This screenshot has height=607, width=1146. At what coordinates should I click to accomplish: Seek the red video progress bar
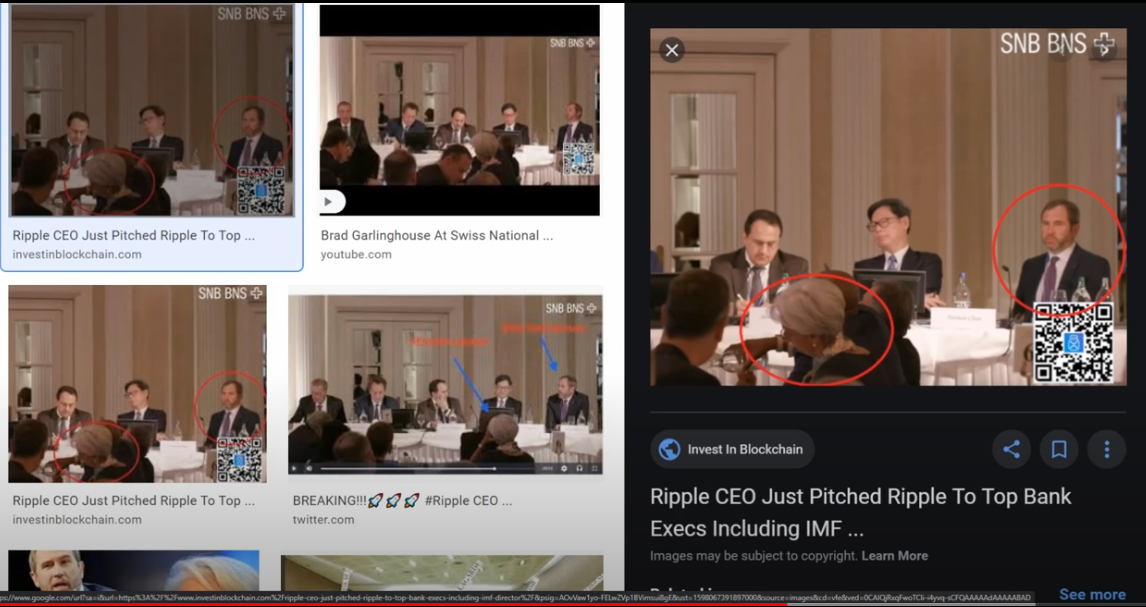click(573, 605)
